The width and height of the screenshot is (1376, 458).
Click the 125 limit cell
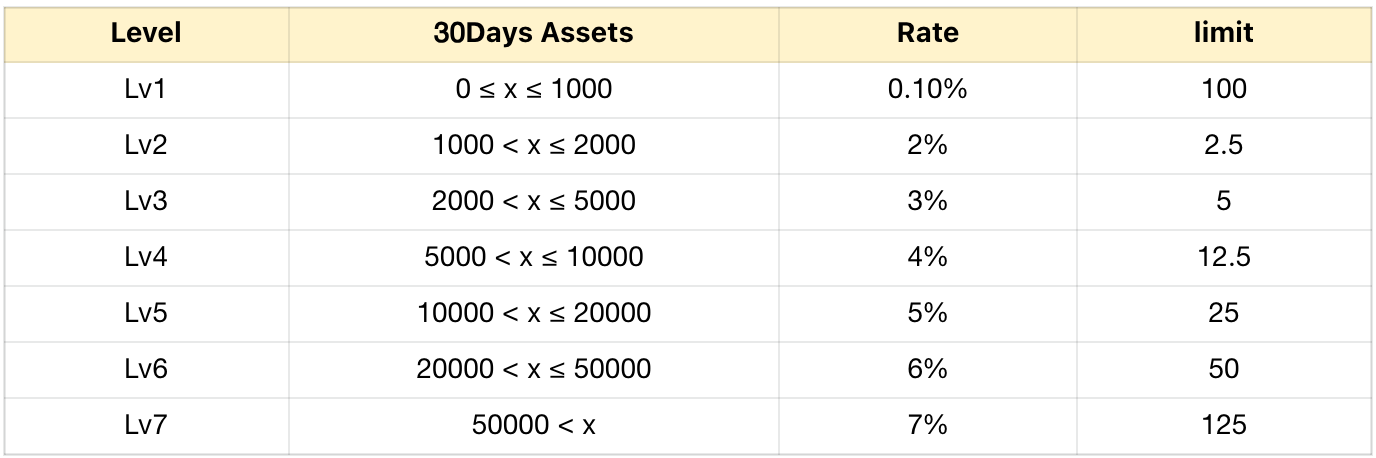pyautogui.click(x=1223, y=426)
